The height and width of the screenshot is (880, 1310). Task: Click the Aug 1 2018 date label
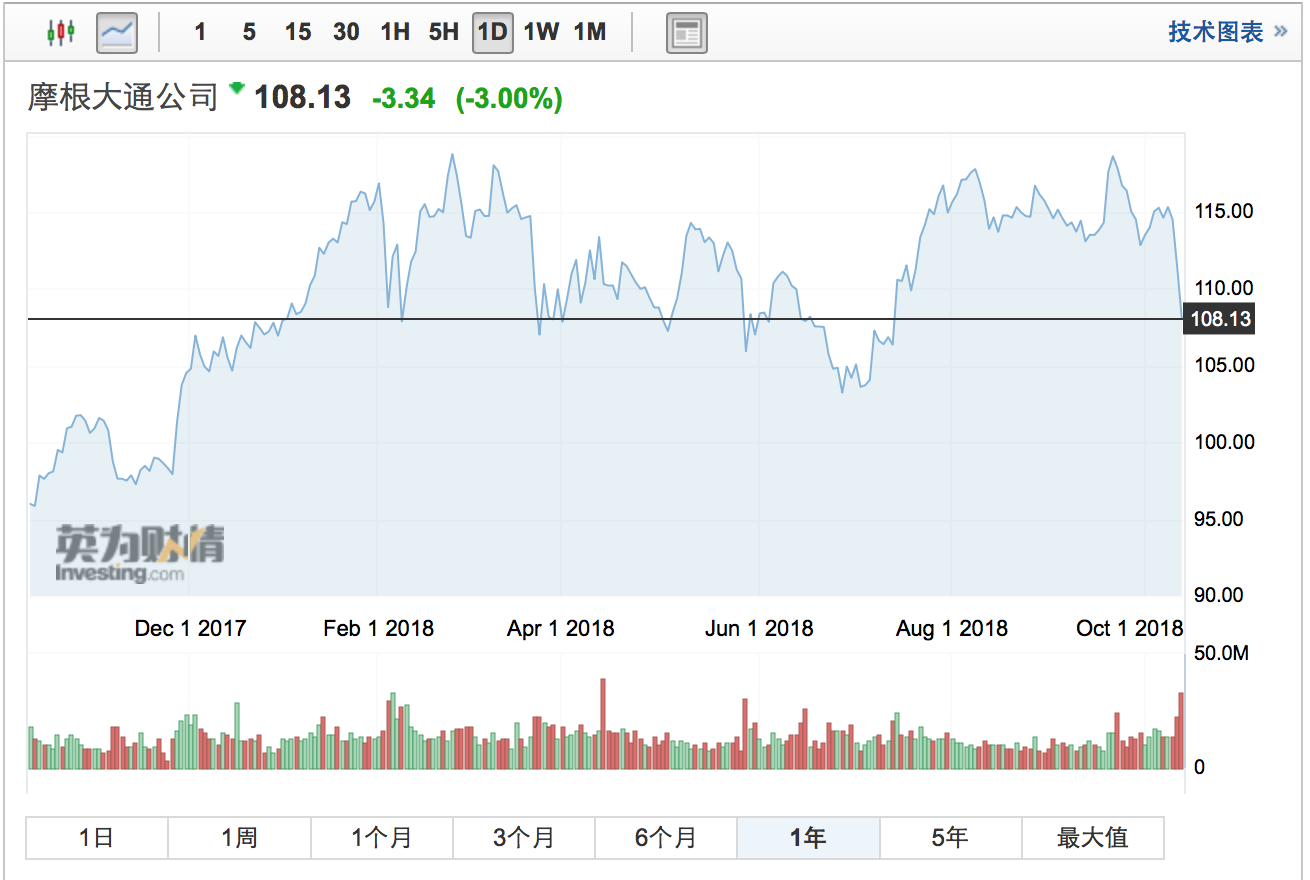coord(952,628)
